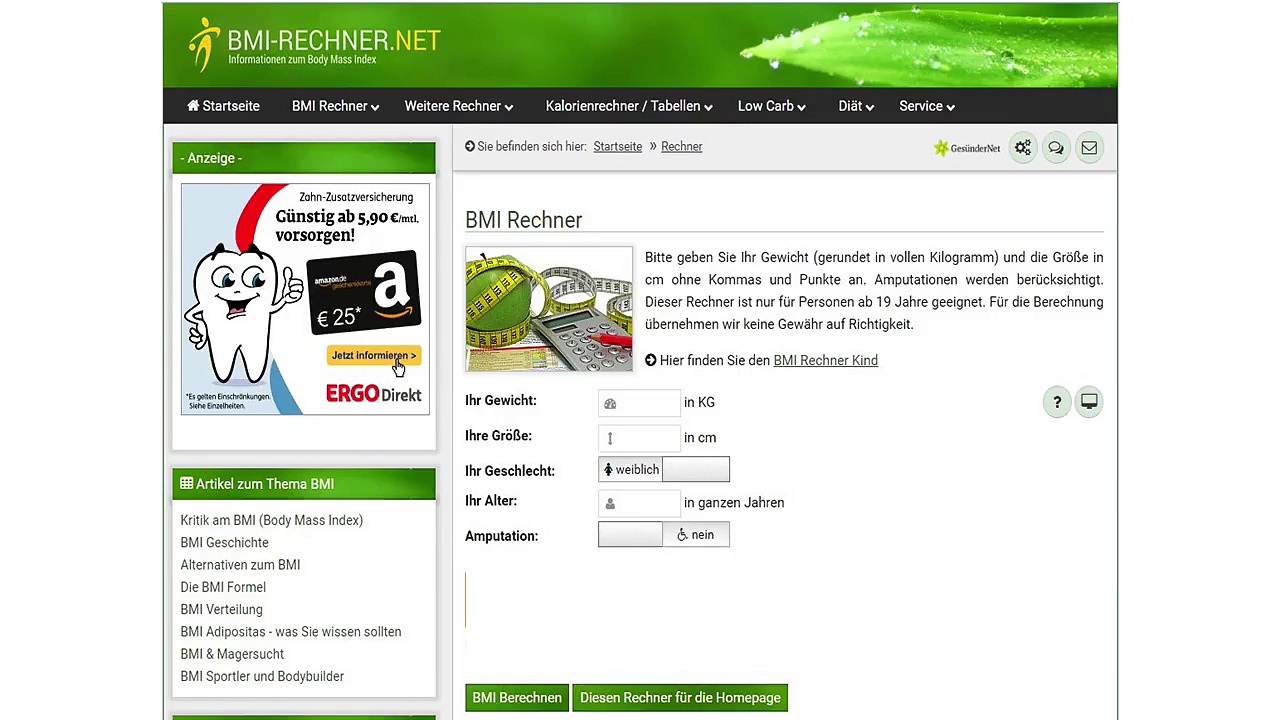Open Kalorienrechner / Tabellen dropdown
This screenshot has height=720, width=1280.
tap(628, 106)
